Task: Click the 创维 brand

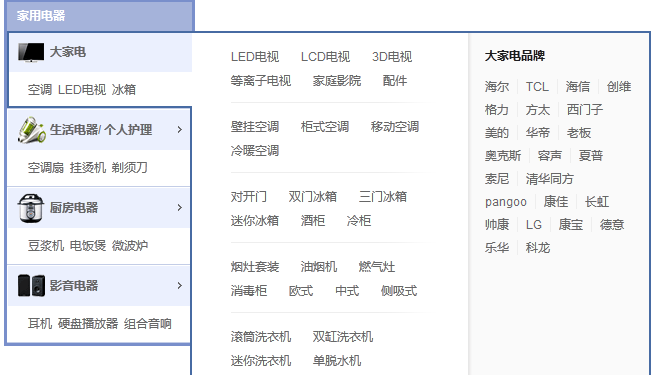Action: pos(619,87)
